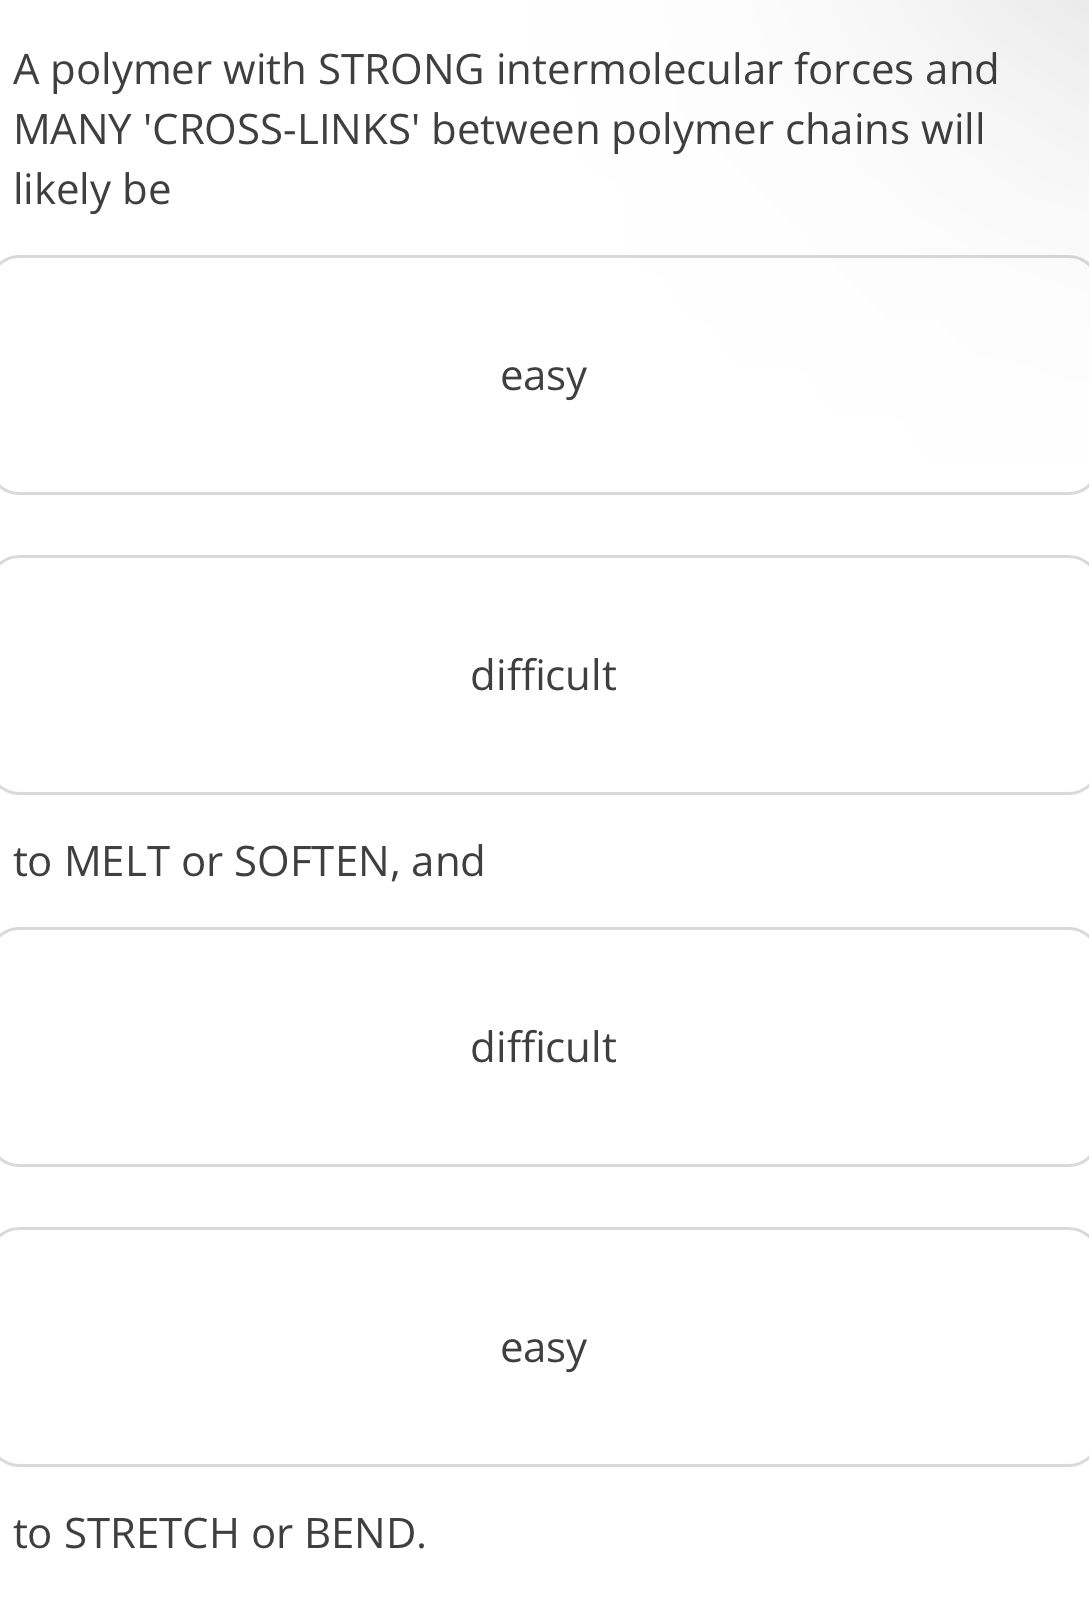Click the words 'intermolecular forces' in the question

click(x=690, y=70)
